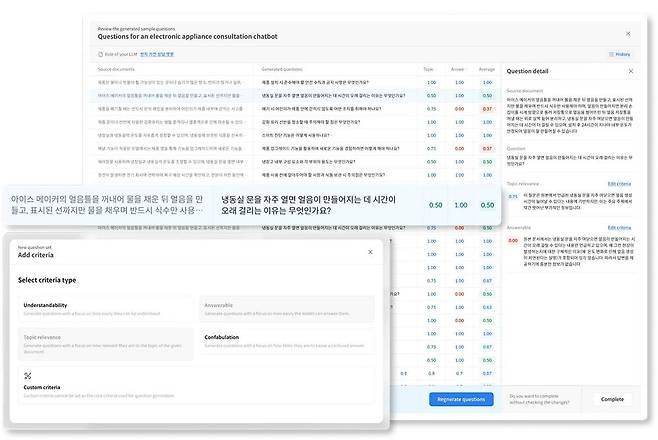Viewport: 658px width, 440px height.
Task: Click the first generated question row in the table
Action: click(296, 83)
